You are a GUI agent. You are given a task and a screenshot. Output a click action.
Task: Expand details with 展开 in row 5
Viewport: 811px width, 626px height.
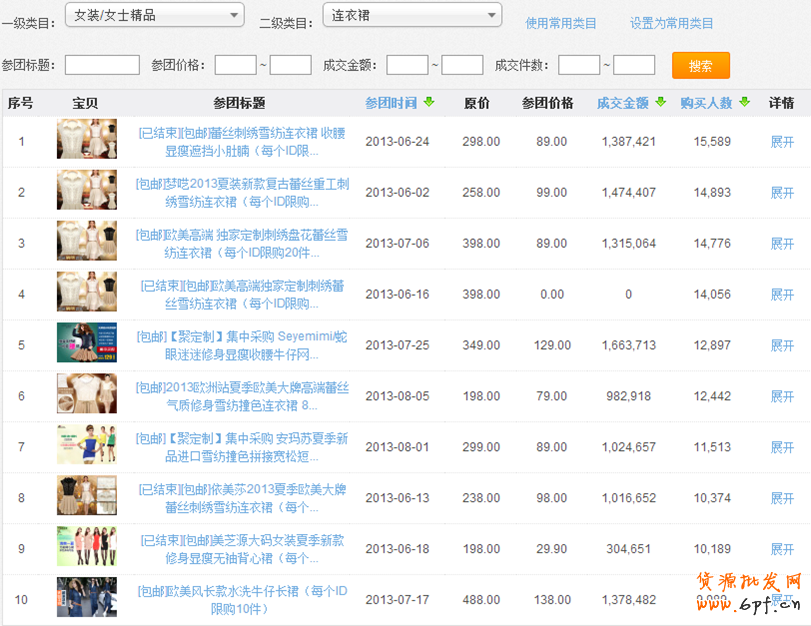781,346
